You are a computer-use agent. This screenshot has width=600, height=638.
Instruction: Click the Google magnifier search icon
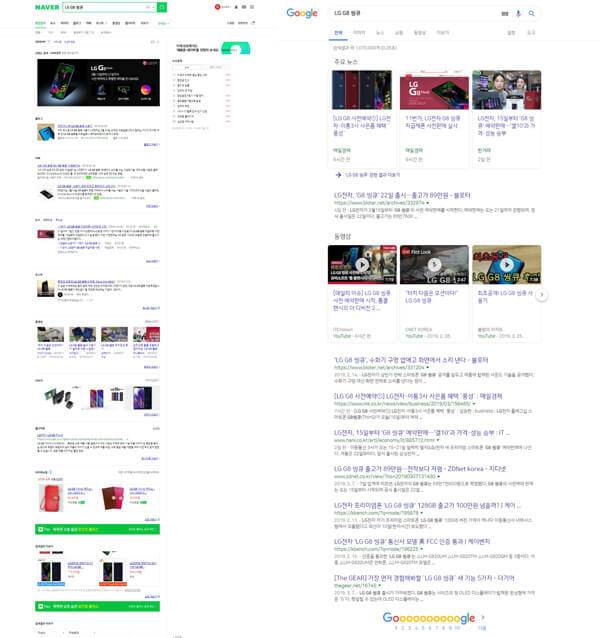point(532,13)
